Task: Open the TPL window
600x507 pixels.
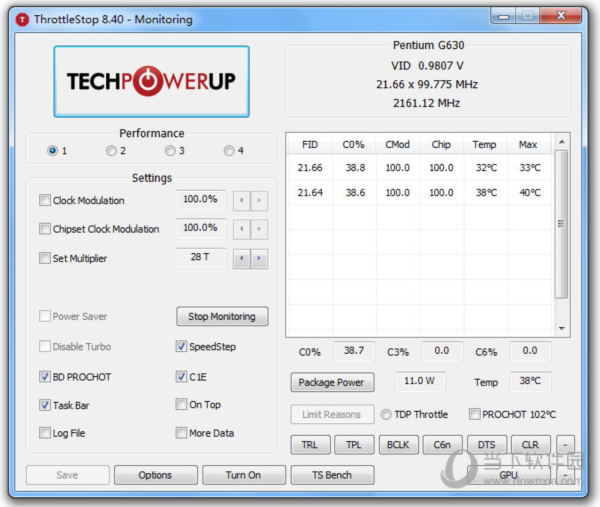Action: 354,445
